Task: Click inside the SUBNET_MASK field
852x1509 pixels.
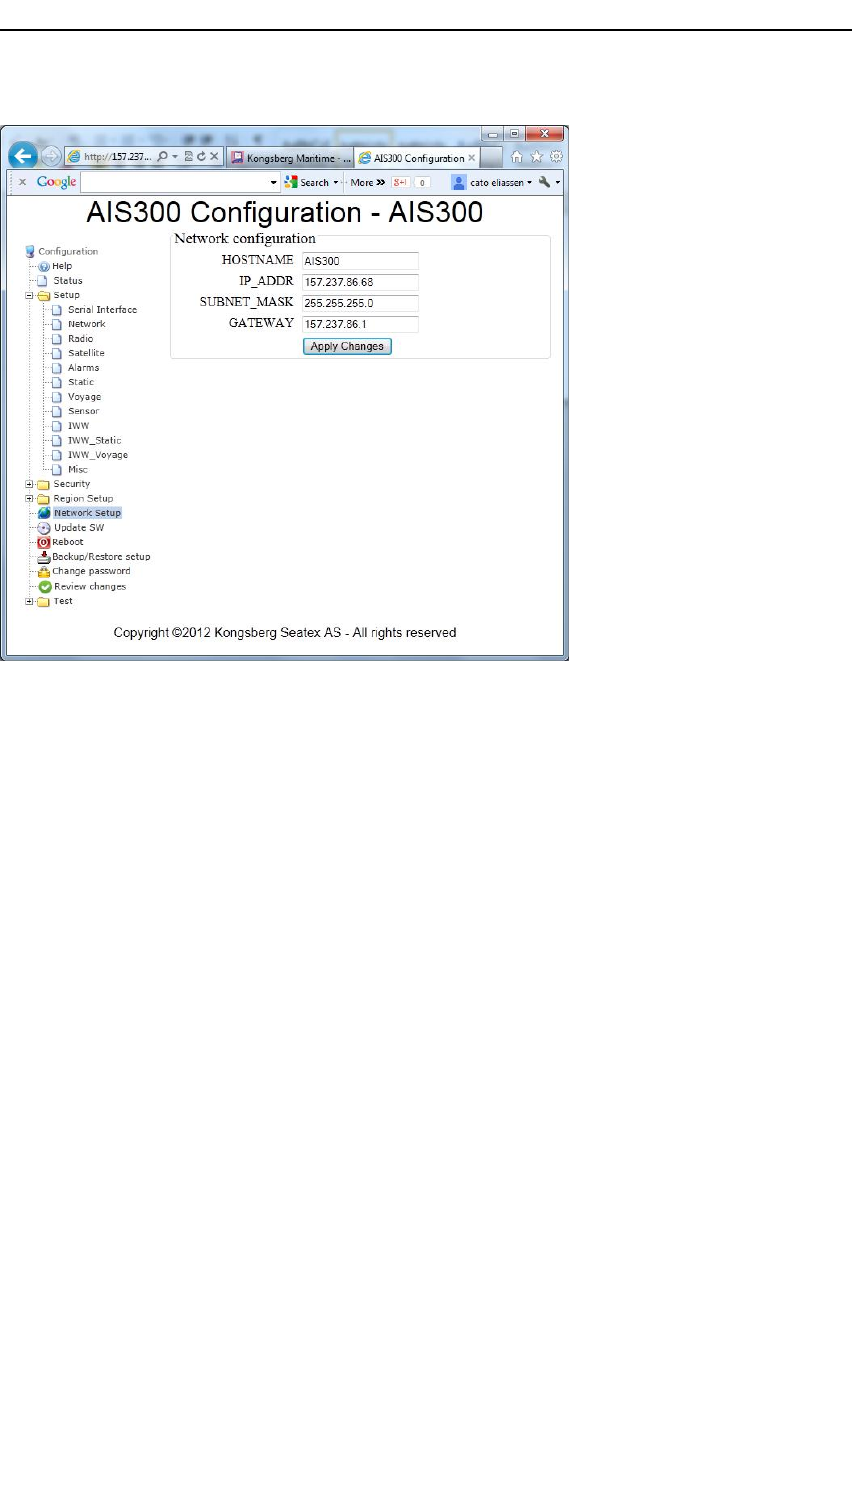Action: (360, 303)
